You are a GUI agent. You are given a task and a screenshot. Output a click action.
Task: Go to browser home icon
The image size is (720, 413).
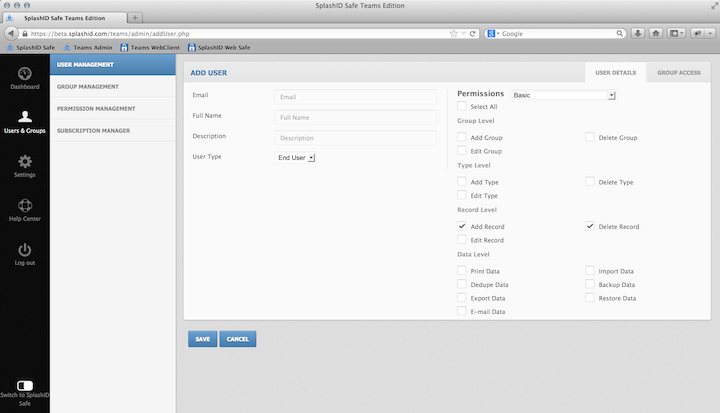[656, 34]
